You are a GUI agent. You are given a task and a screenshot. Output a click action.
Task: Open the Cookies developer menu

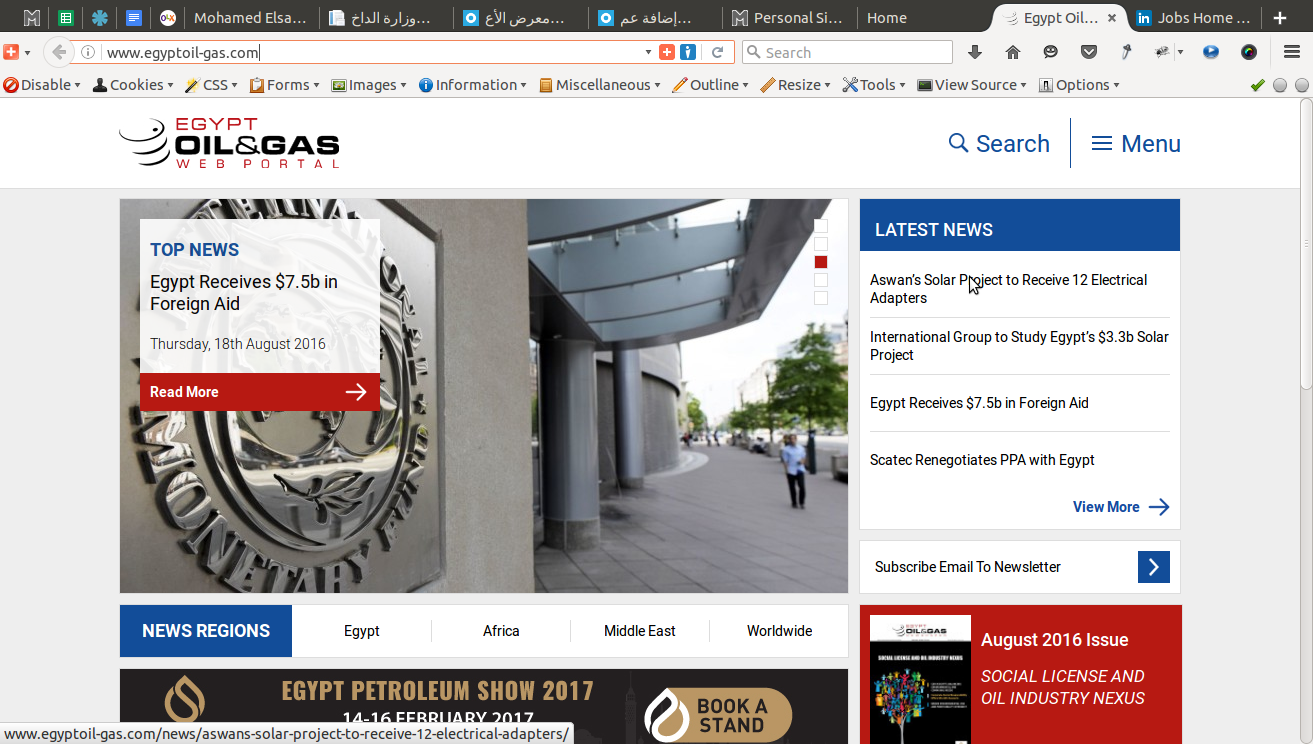[x=133, y=85]
